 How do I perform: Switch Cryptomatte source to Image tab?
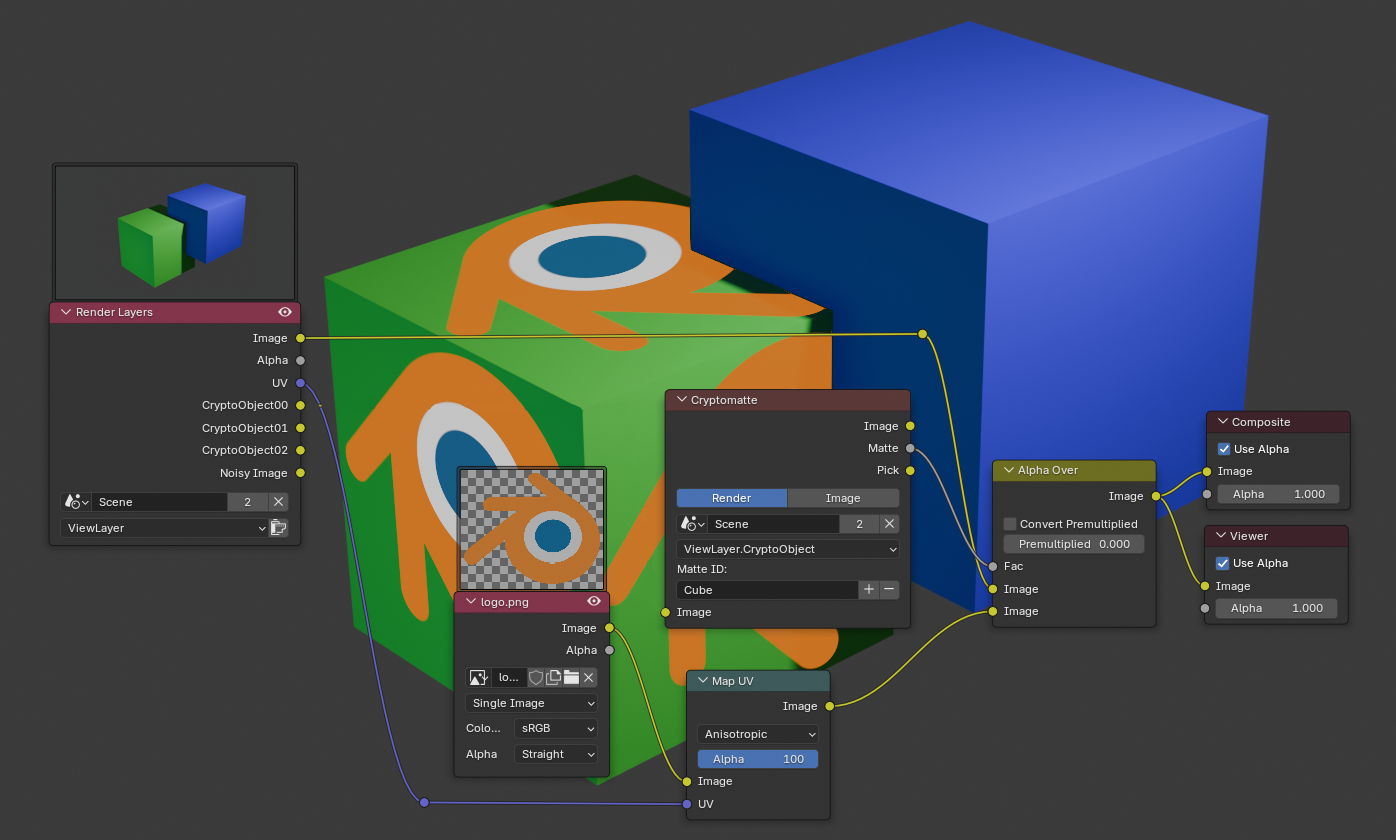point(843,497)
